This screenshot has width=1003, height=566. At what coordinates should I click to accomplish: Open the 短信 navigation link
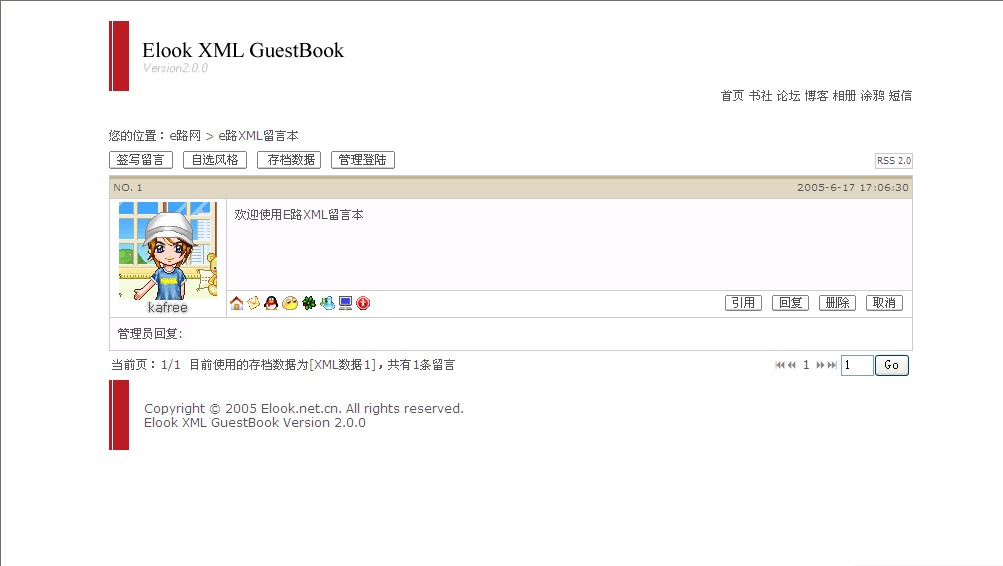(x=900, y=96)
